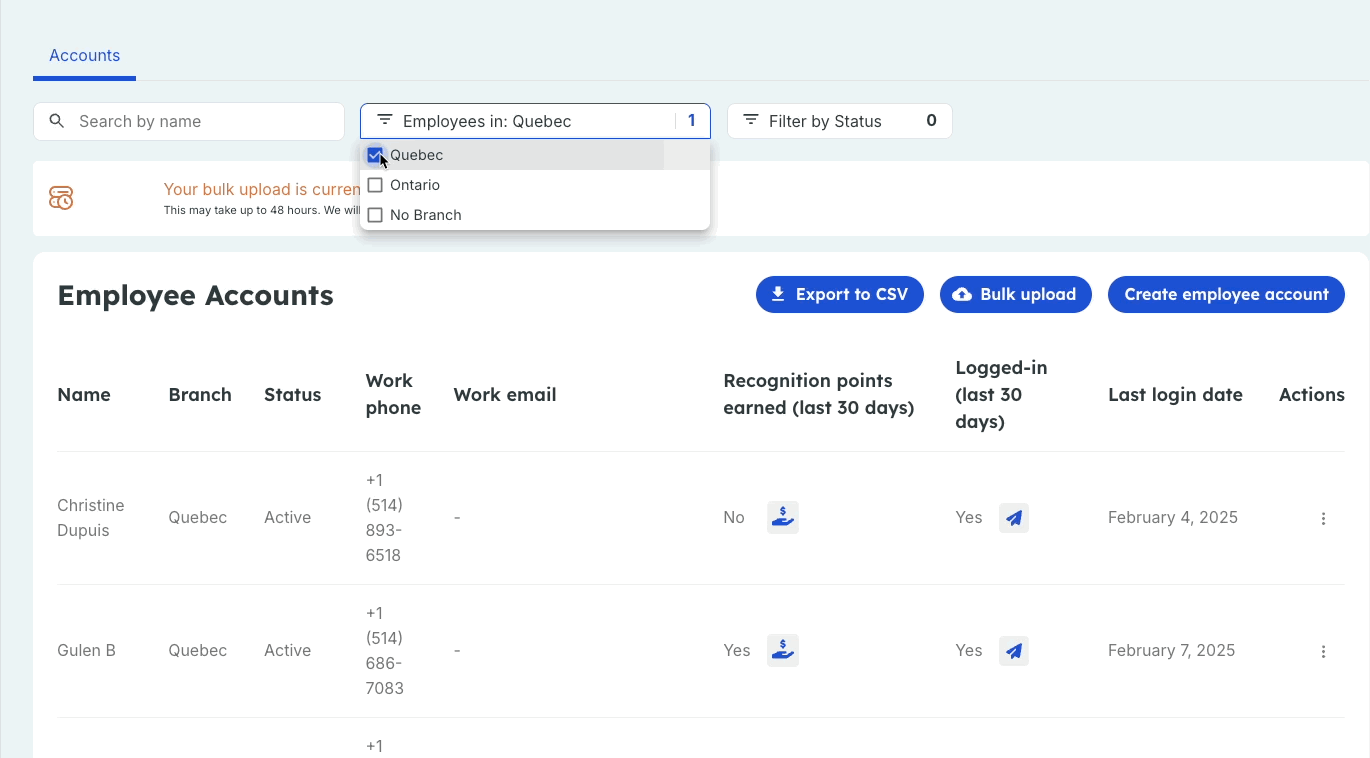Click the recognition points icon in Christine Dupuis row
1370x758 pixels.
(783, 518)
